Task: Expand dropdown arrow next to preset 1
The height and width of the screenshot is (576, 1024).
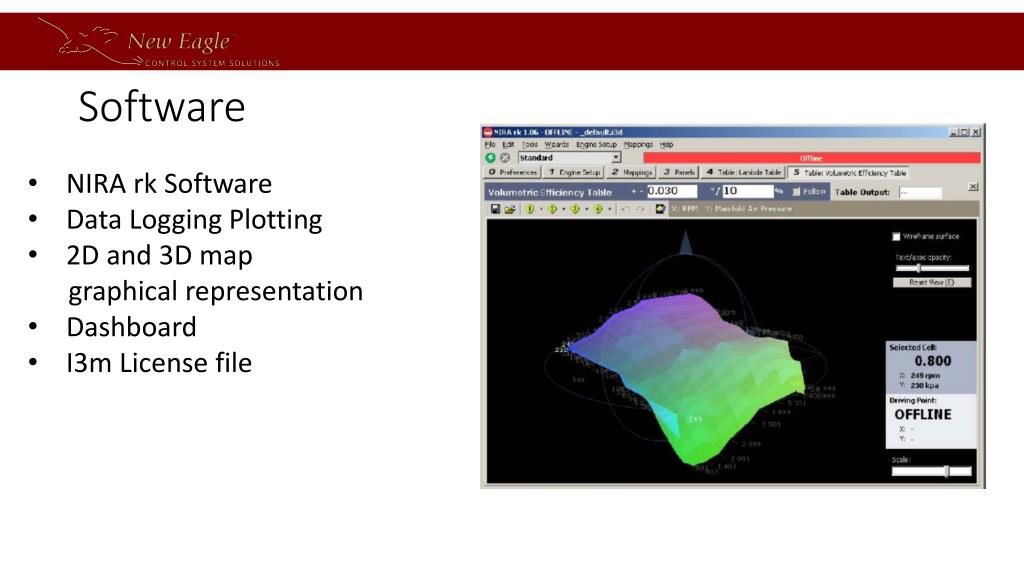Action: coord(541,209)
